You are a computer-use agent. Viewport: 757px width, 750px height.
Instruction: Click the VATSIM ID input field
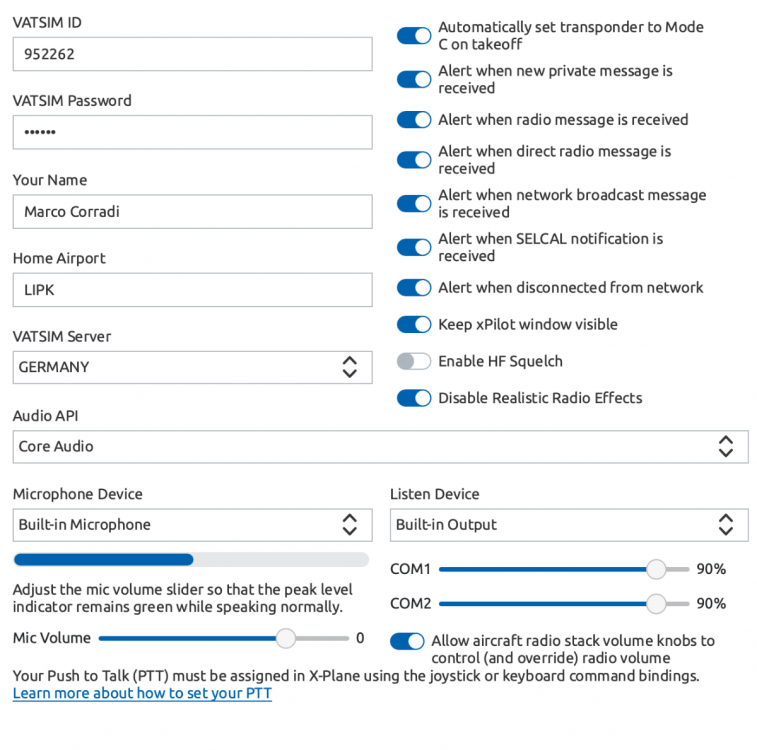pyautogui.click(x=192, y=55)
